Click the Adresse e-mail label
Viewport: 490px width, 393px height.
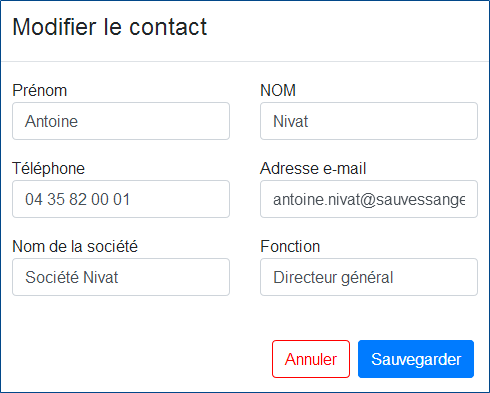tap(313, 168)
